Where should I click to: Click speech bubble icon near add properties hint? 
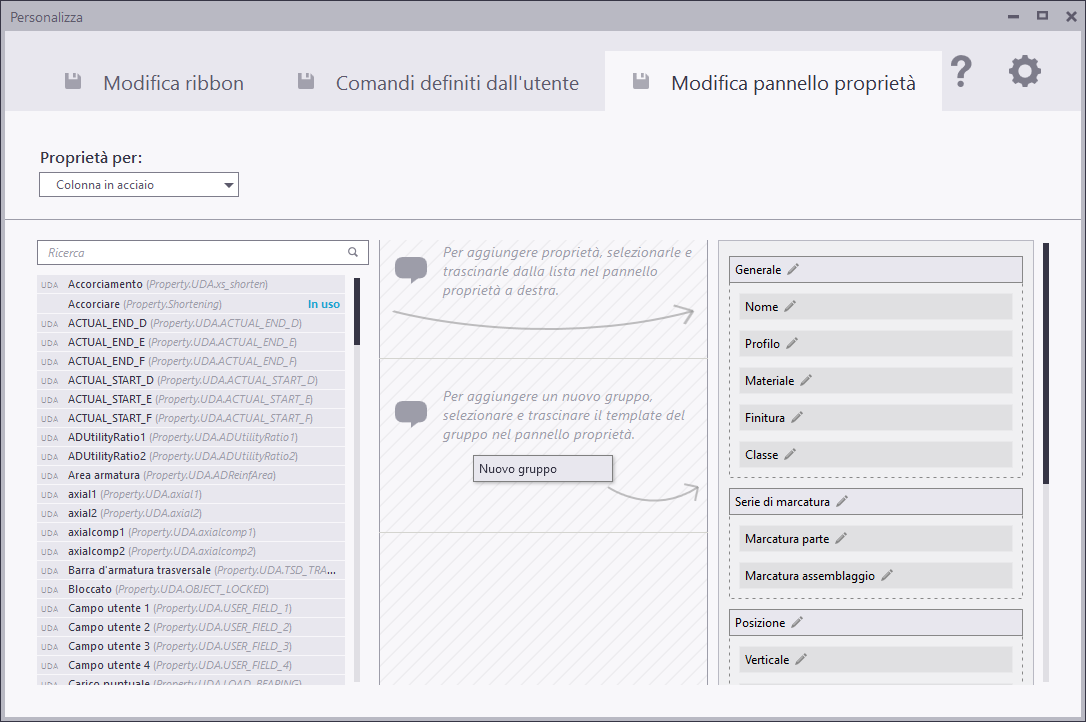(x=411, y=270)
